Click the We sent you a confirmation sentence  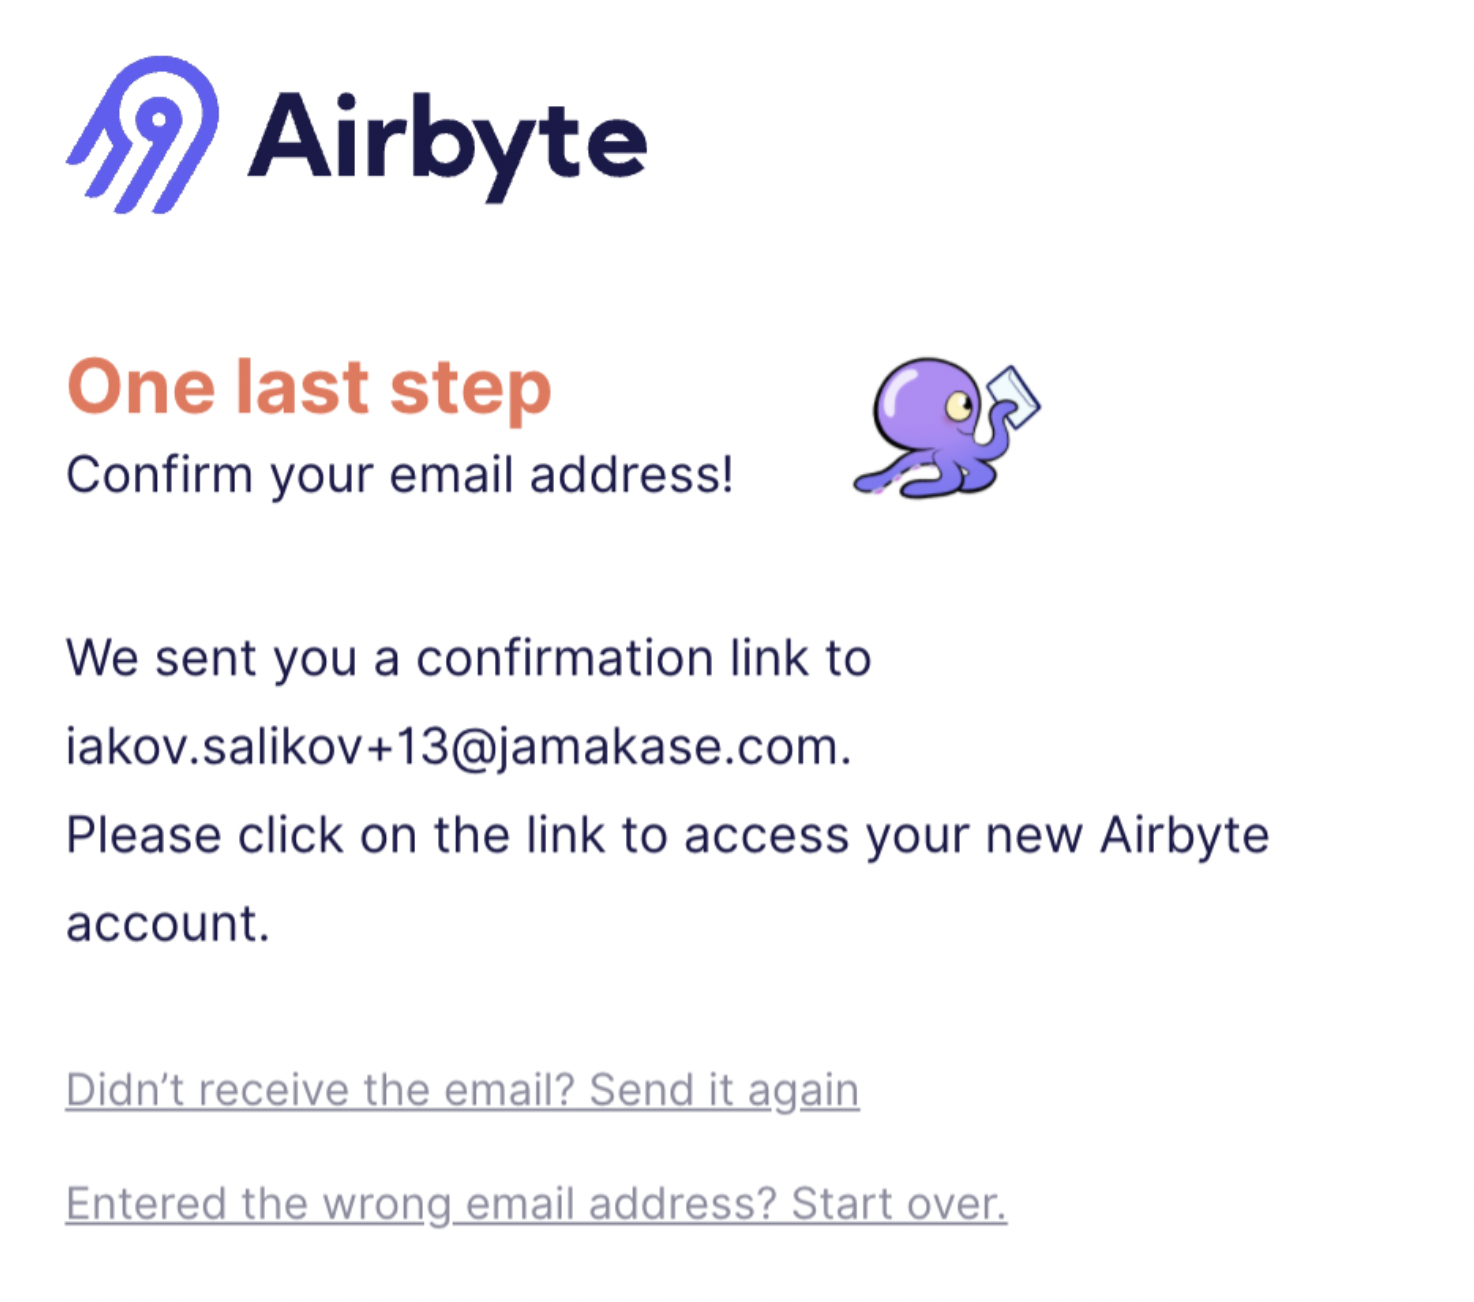(x=468, y=657)
